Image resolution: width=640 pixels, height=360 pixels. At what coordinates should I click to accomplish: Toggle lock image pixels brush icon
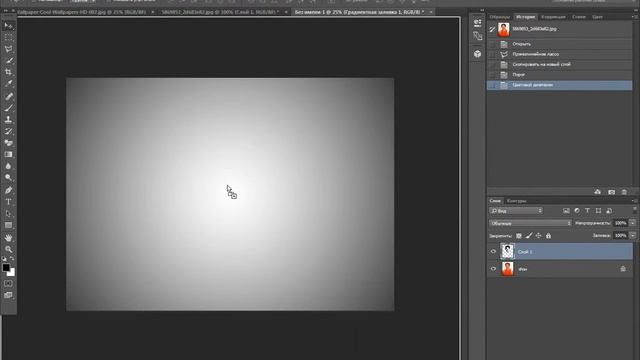529,236
